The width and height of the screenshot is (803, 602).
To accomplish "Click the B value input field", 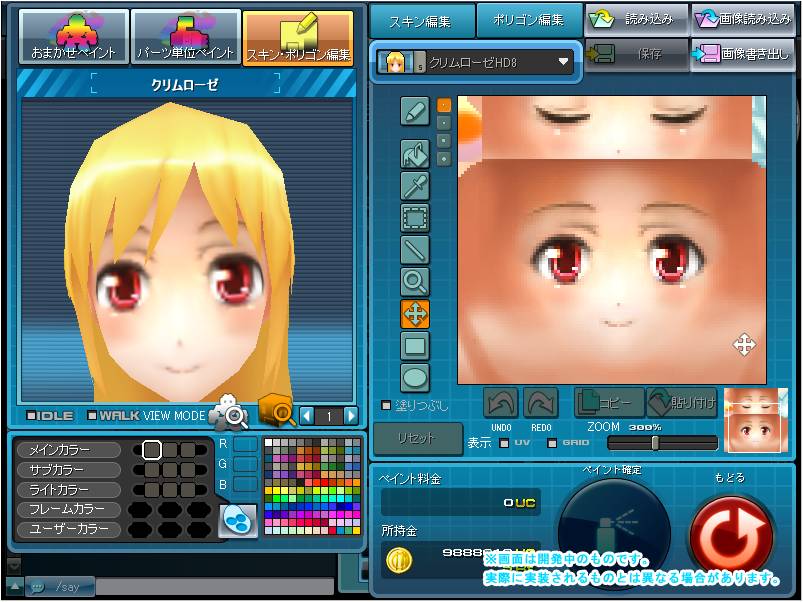I will [245, 484].
